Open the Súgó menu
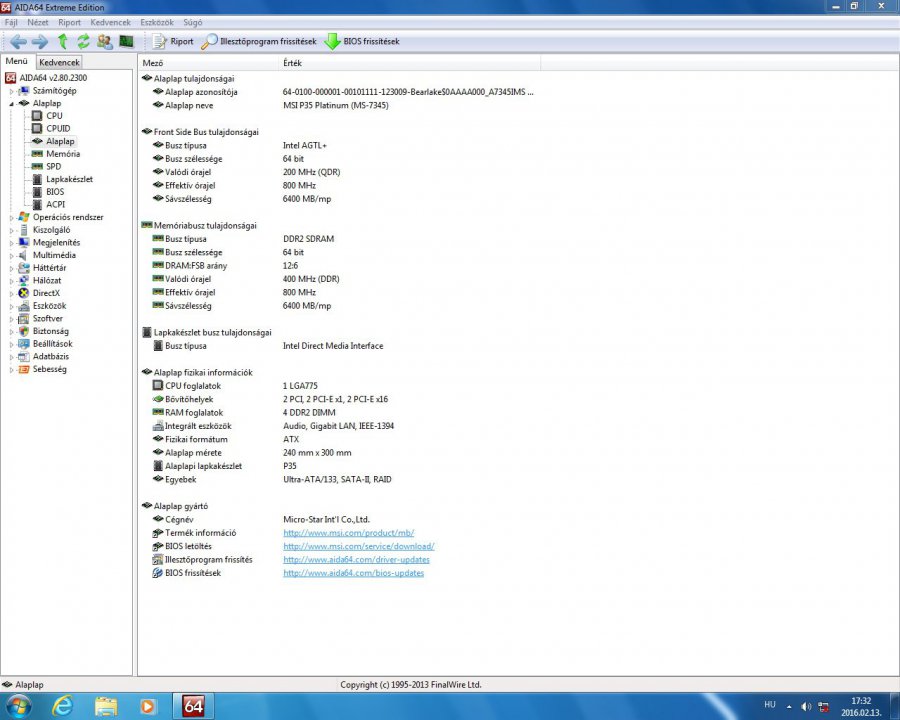Screen dimensions: 900x720 point(192,22)
